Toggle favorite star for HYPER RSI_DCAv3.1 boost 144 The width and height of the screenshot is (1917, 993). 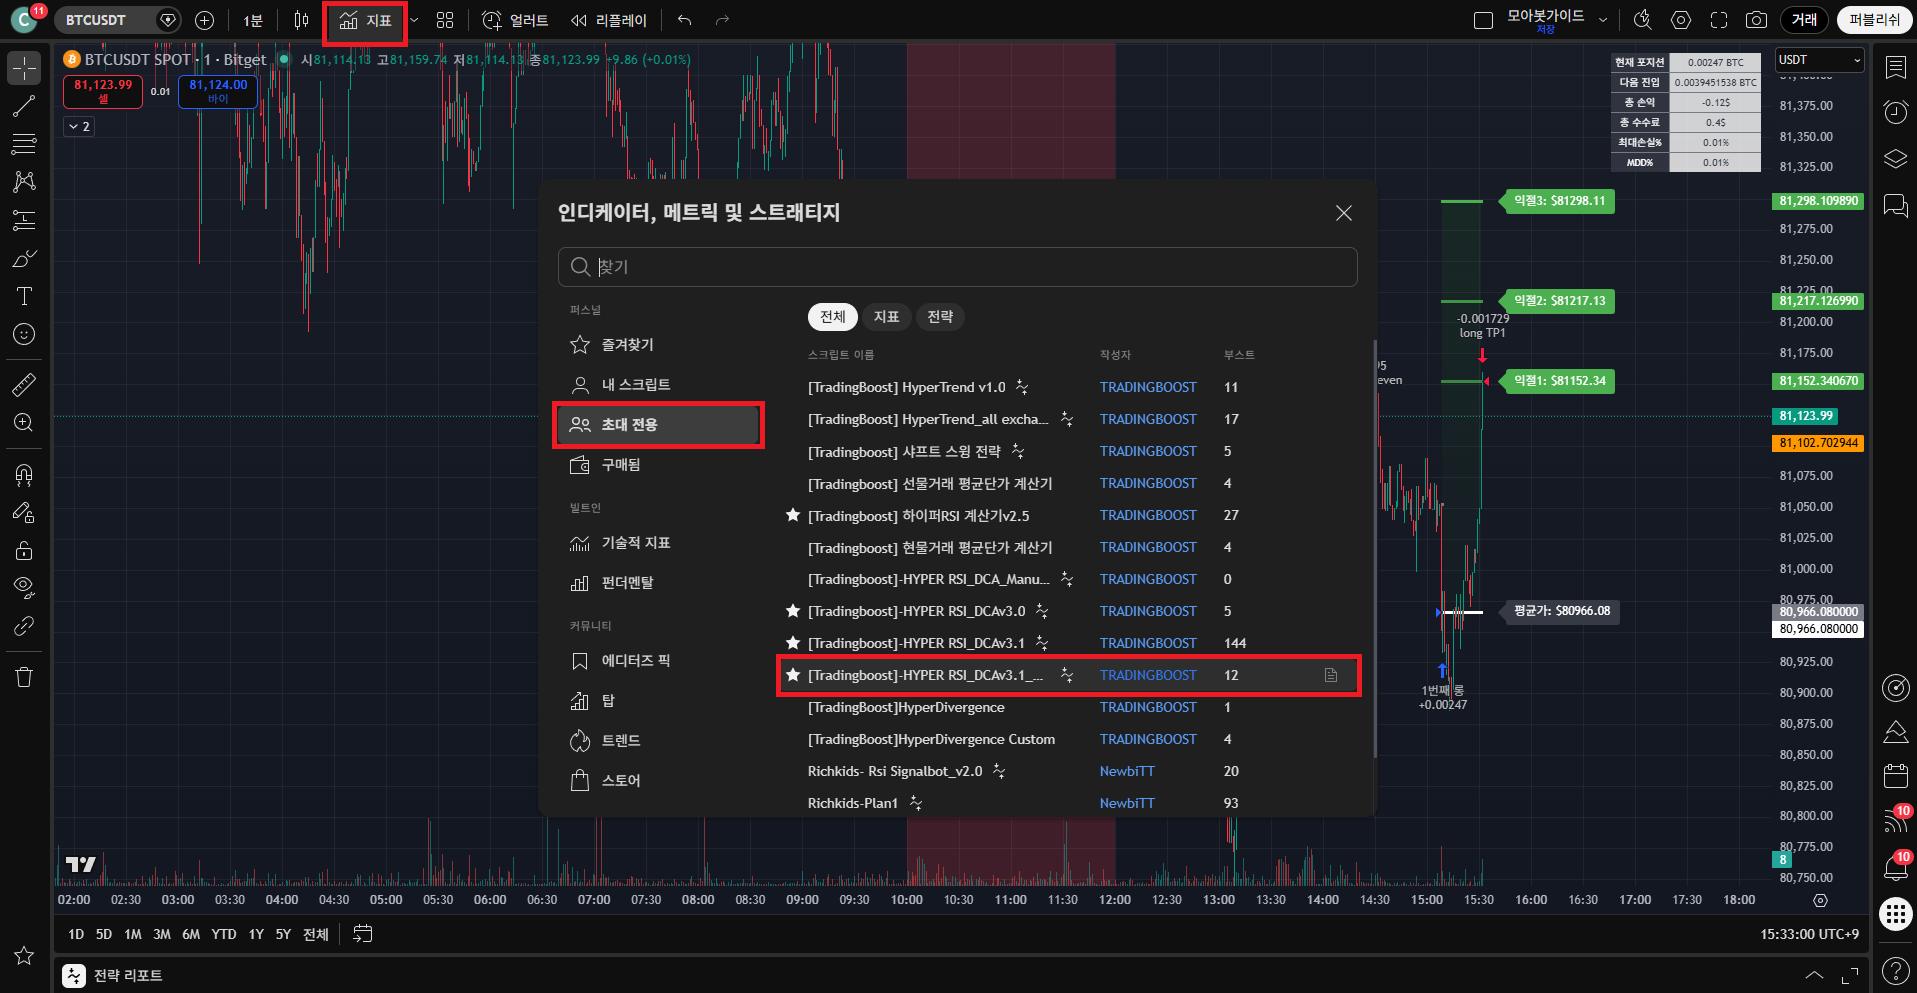[x=793, y=643]
